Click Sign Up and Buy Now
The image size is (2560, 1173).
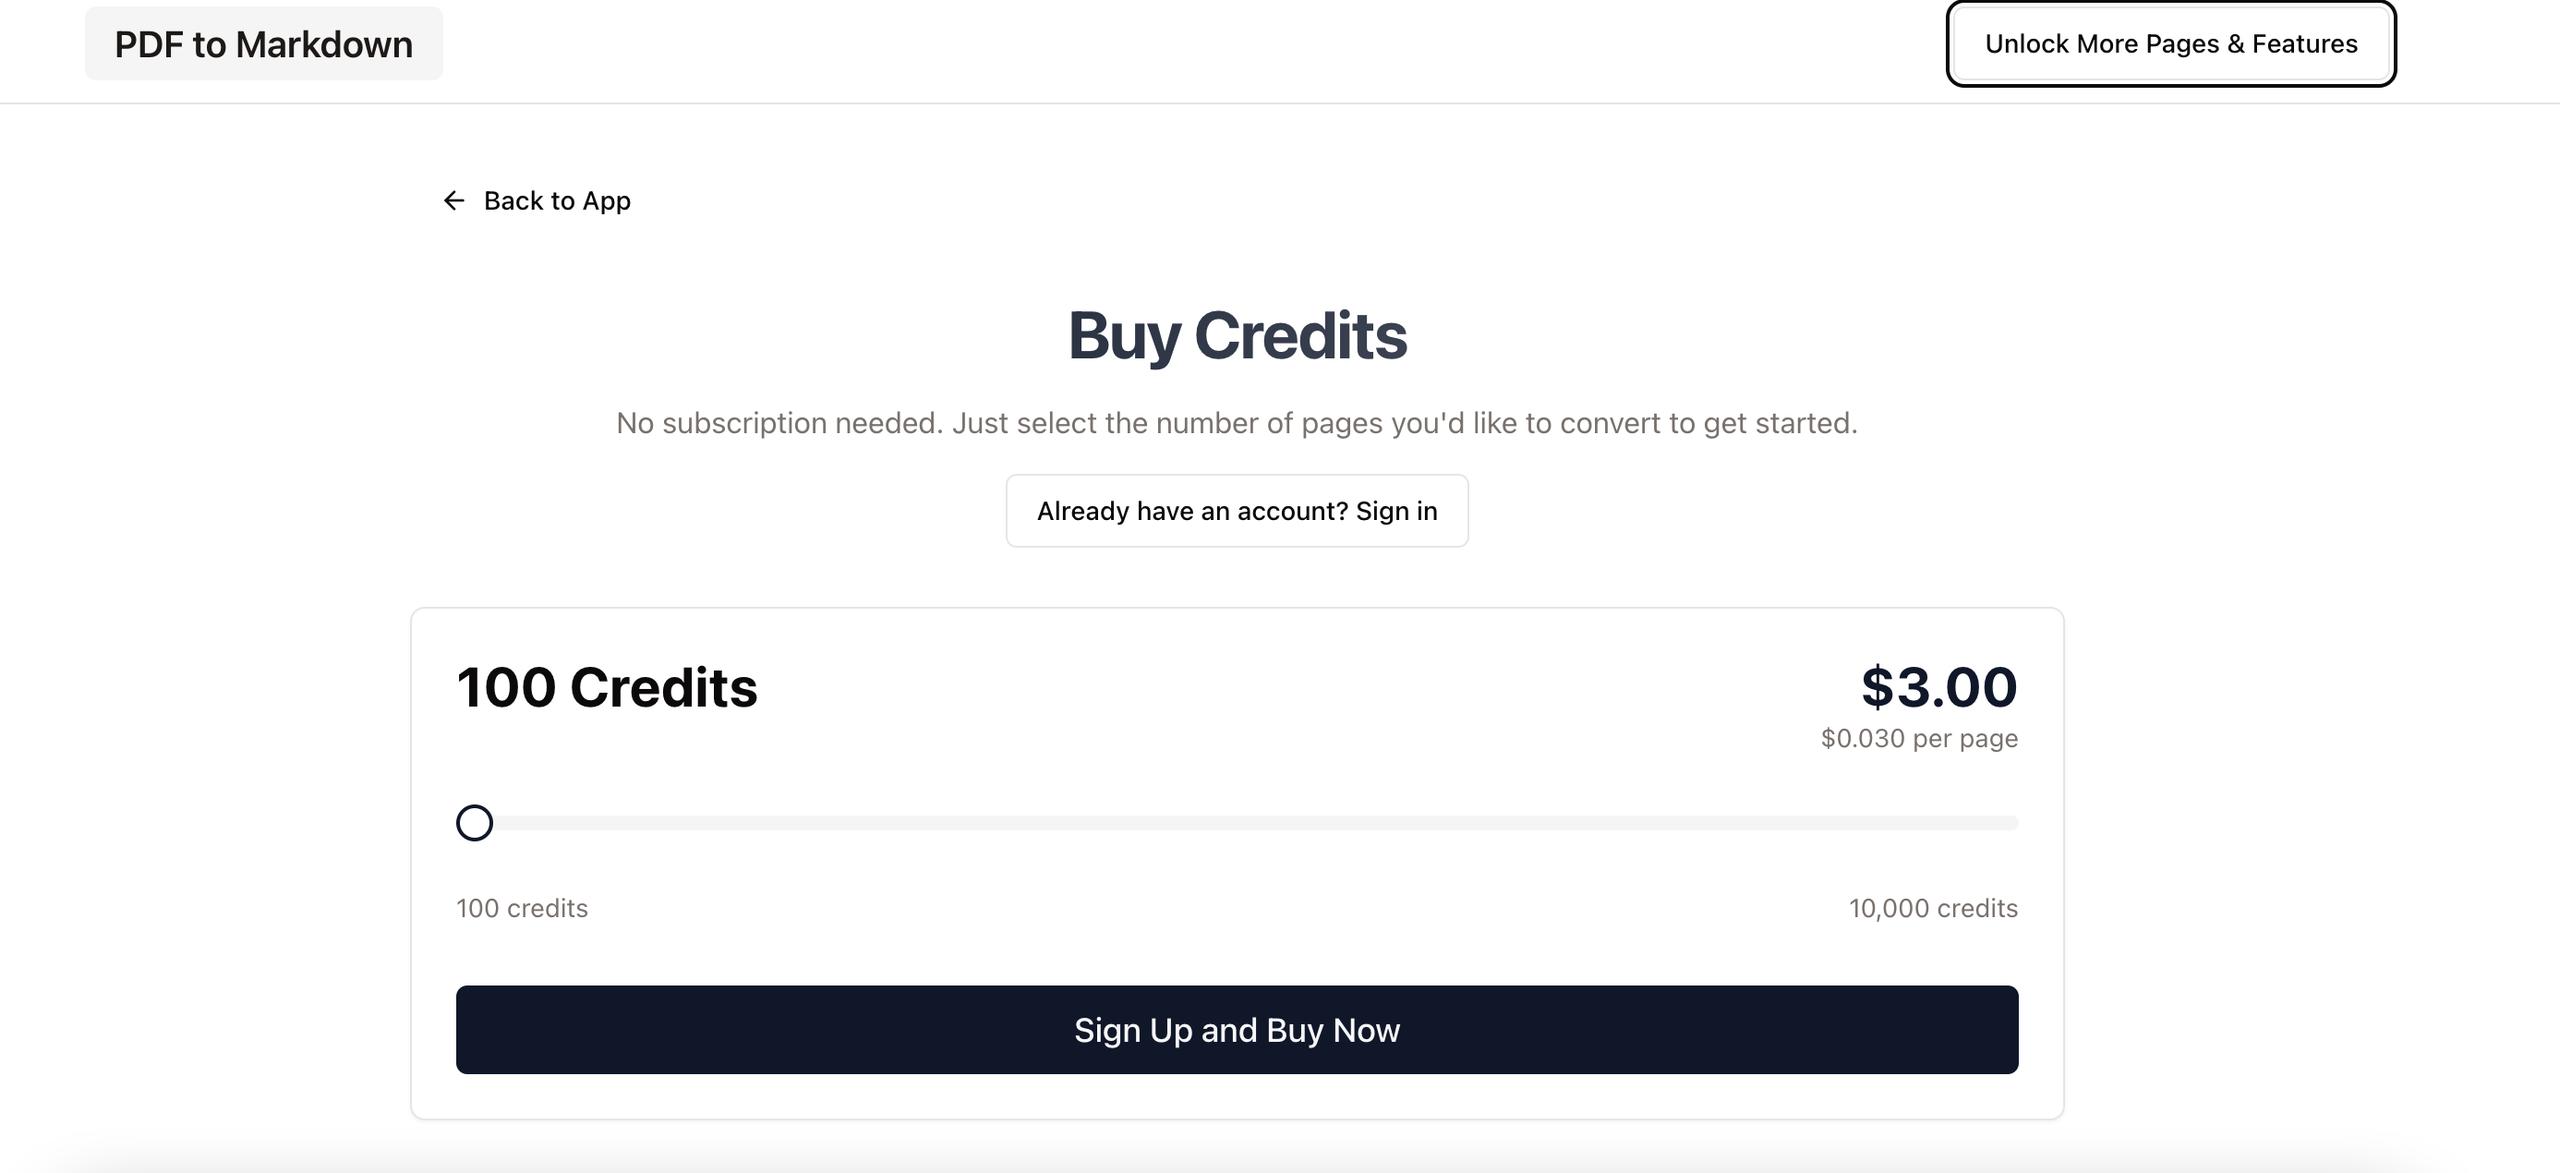click(1236, 1030)
